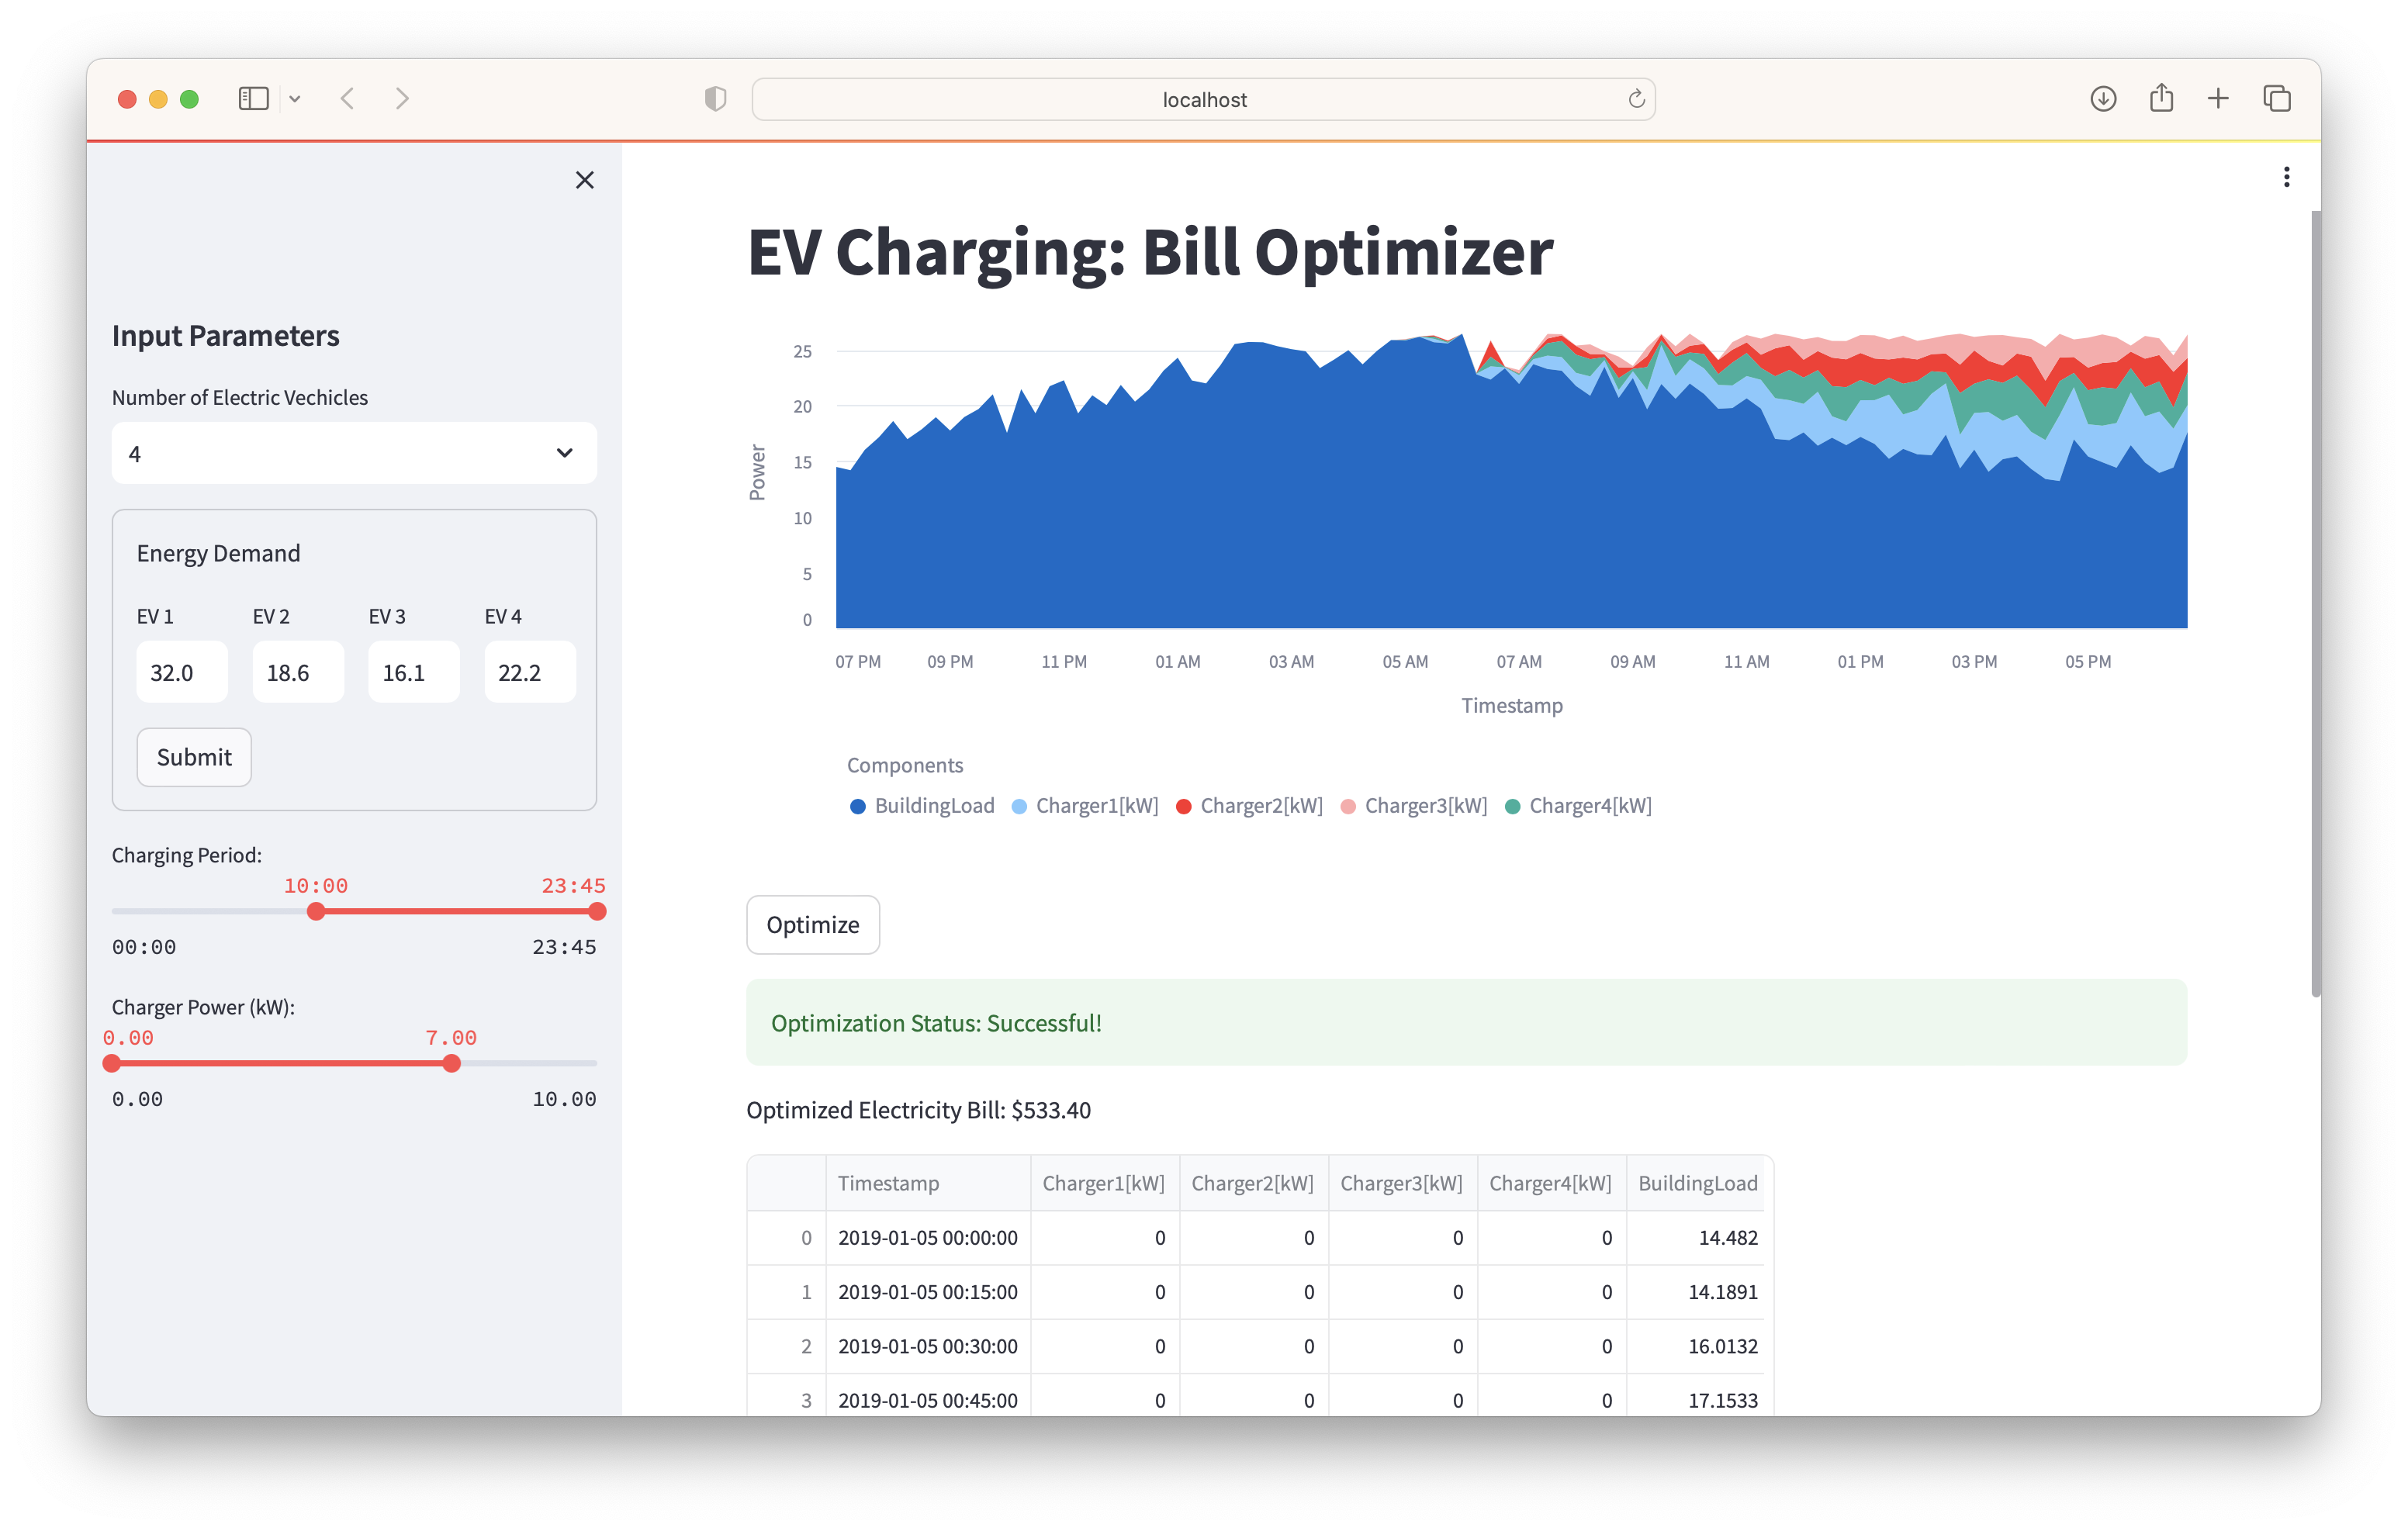Click Charger Power slider handle at 7.00
The width and height of the screenshot is (2408, 1531).
coord(452,1063)
